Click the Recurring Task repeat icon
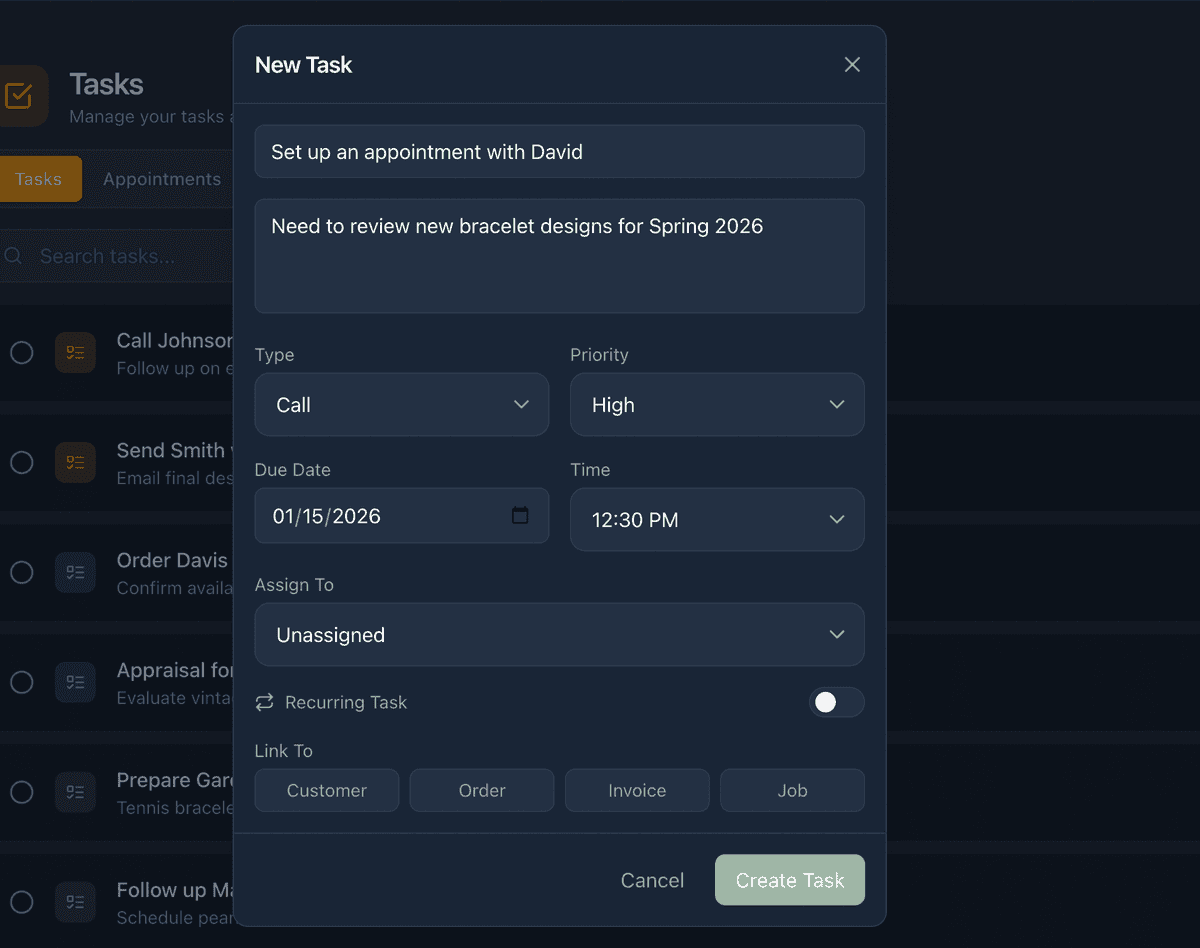Image resolution: width=1200 pixels, height=948 pixels. pos(264,702)
